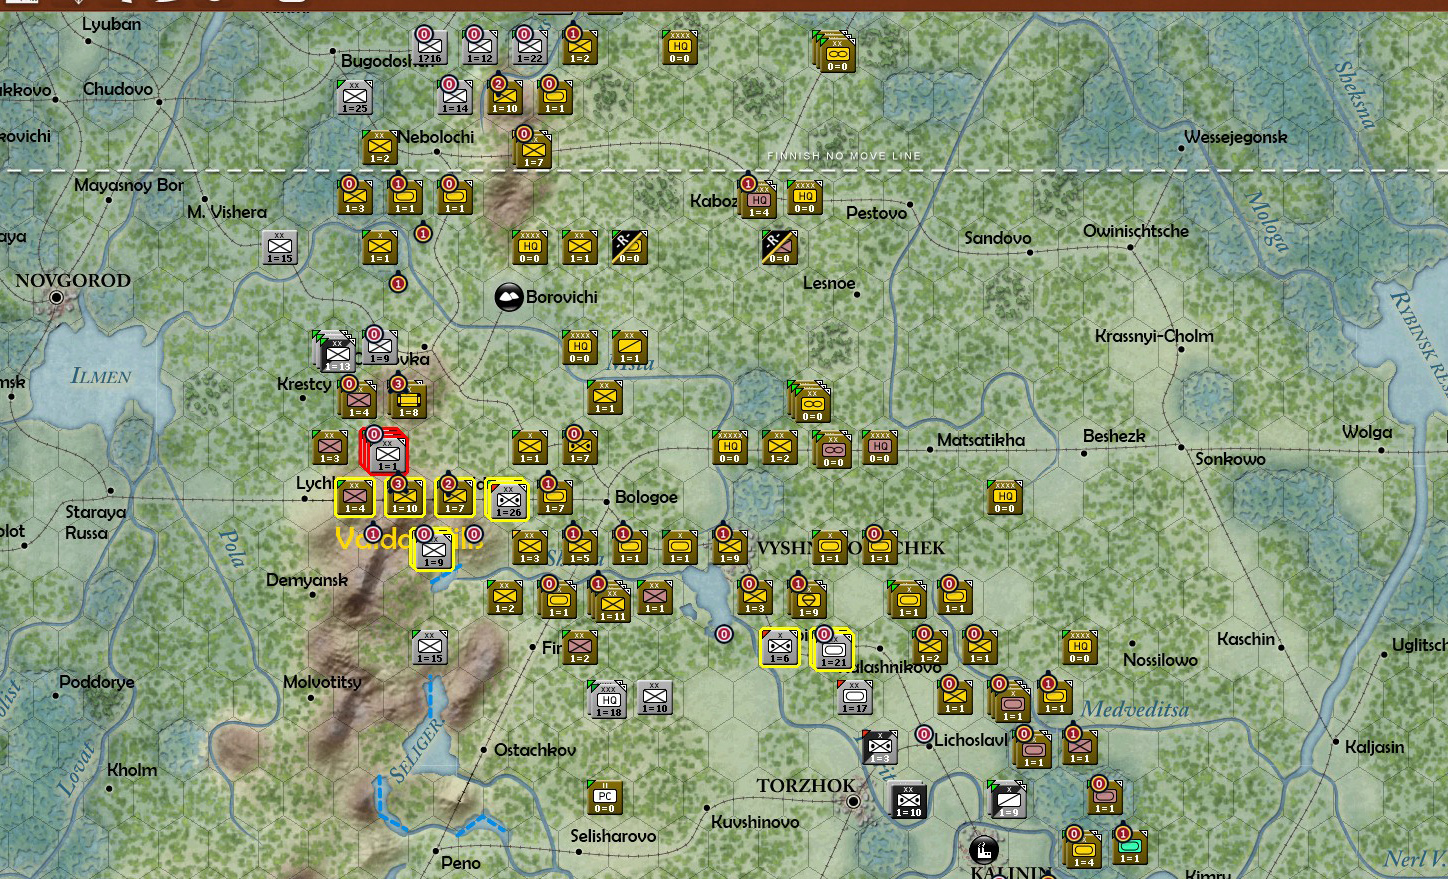Image resolution: width=1448 pixels, height=879 pixels.
Task: Click the Kholm town label
Action: click(132, 770)
